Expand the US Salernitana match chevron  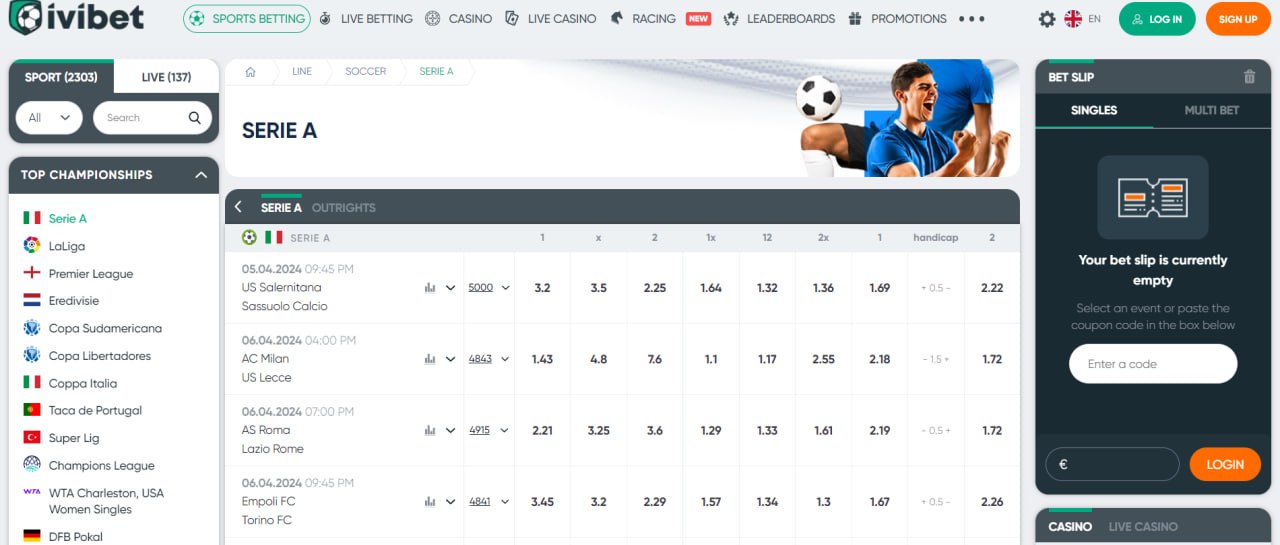[x=451, y=288]
